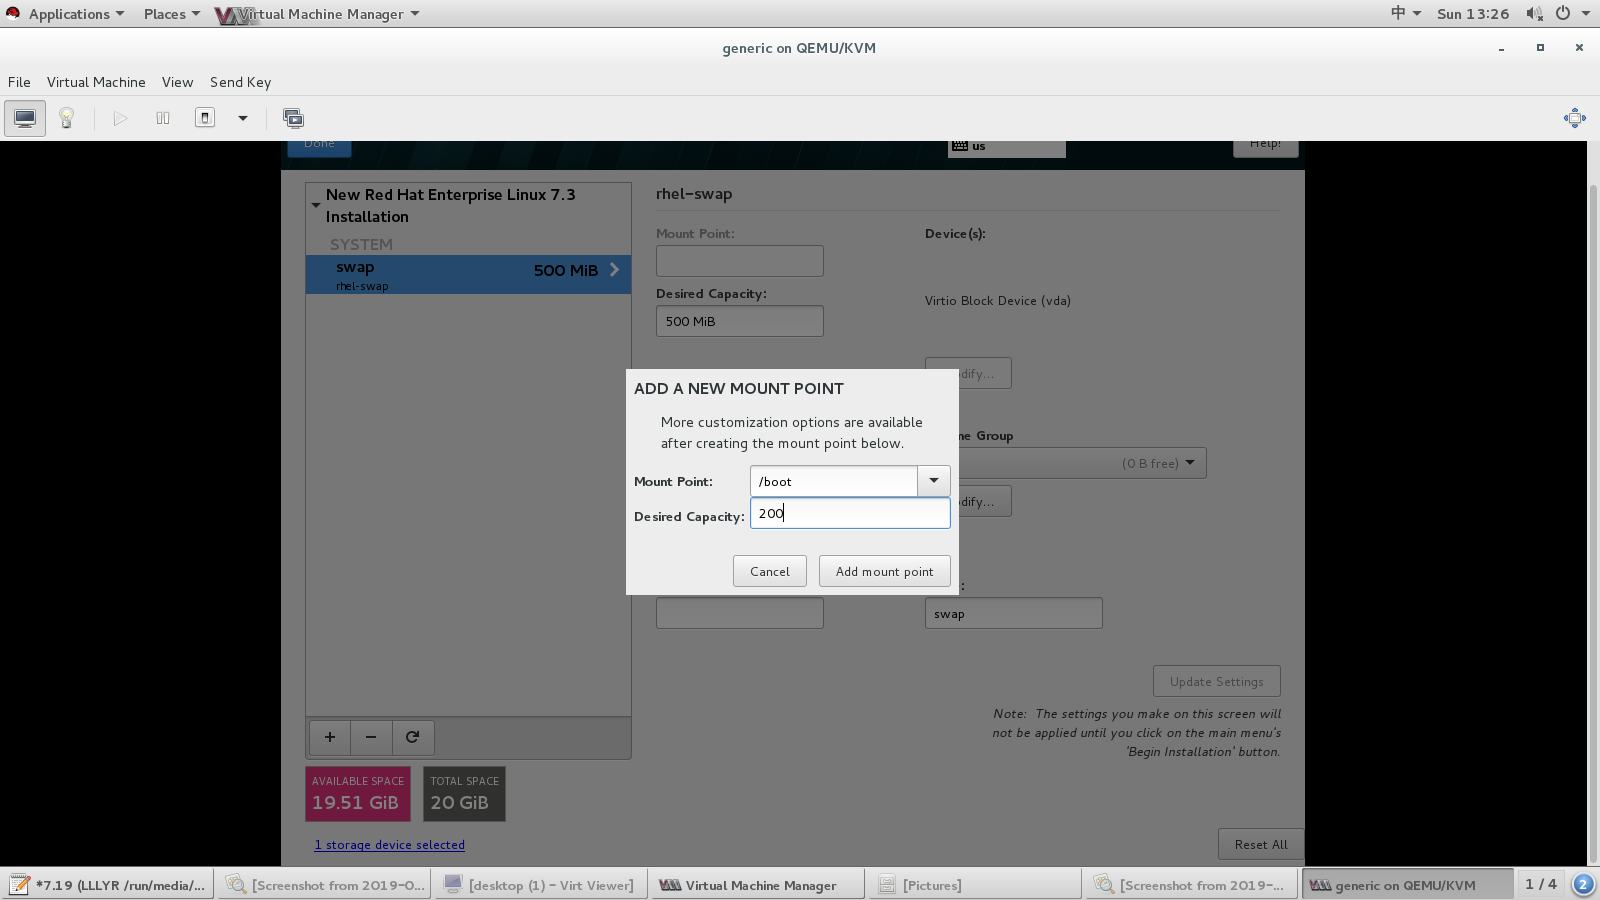The width and height of the screenshot is (1600, 900).
Task: Open the power menu icon
Action: pos(1563,13)
